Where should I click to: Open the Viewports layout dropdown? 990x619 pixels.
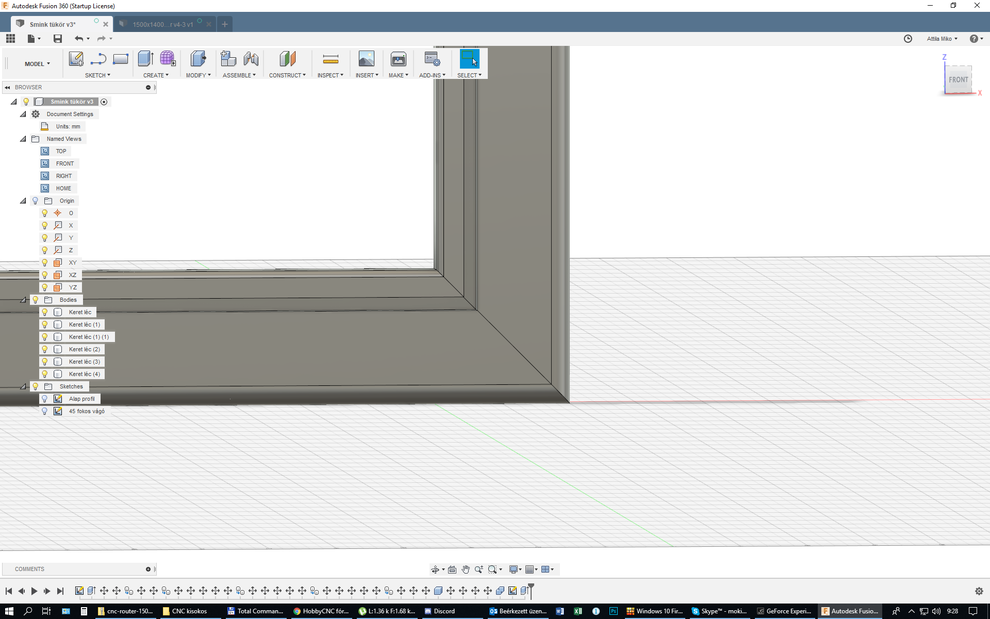[547, 570]
